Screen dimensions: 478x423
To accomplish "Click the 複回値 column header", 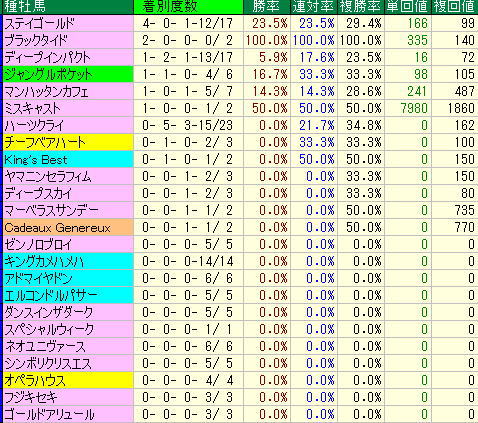I will [x=455, y=7].
